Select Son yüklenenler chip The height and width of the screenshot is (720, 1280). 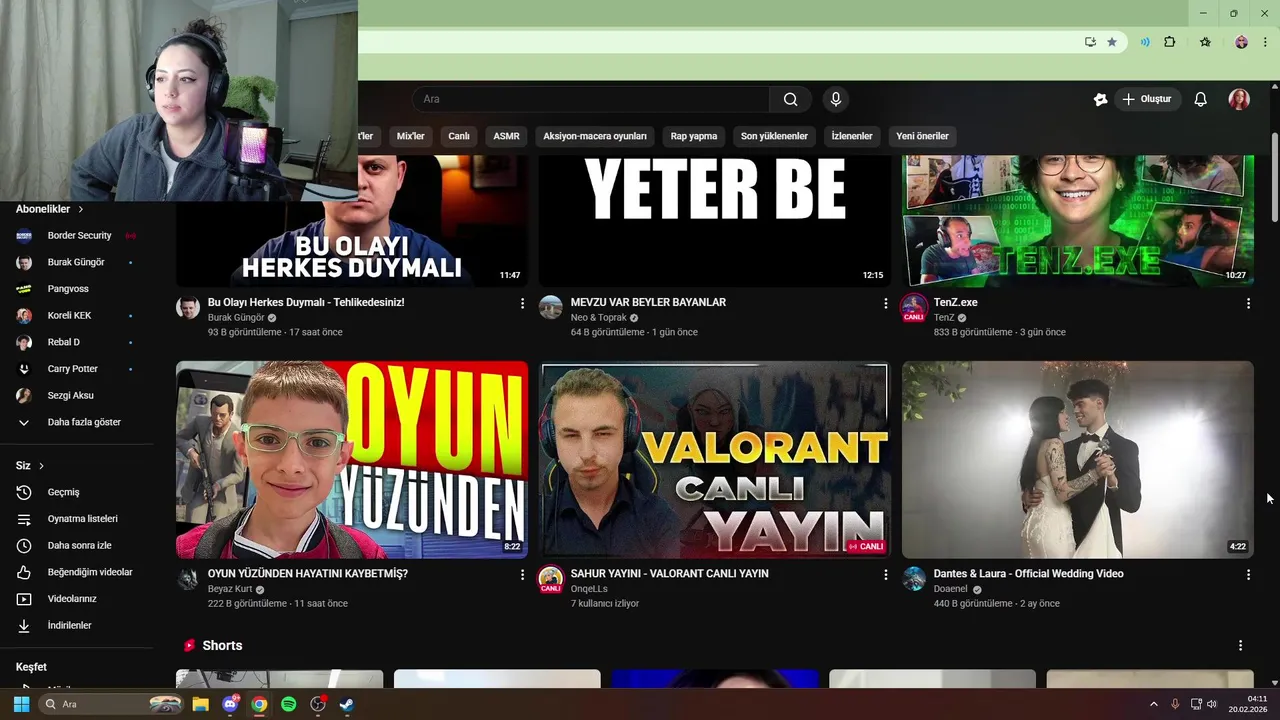[x=774, y=136]
